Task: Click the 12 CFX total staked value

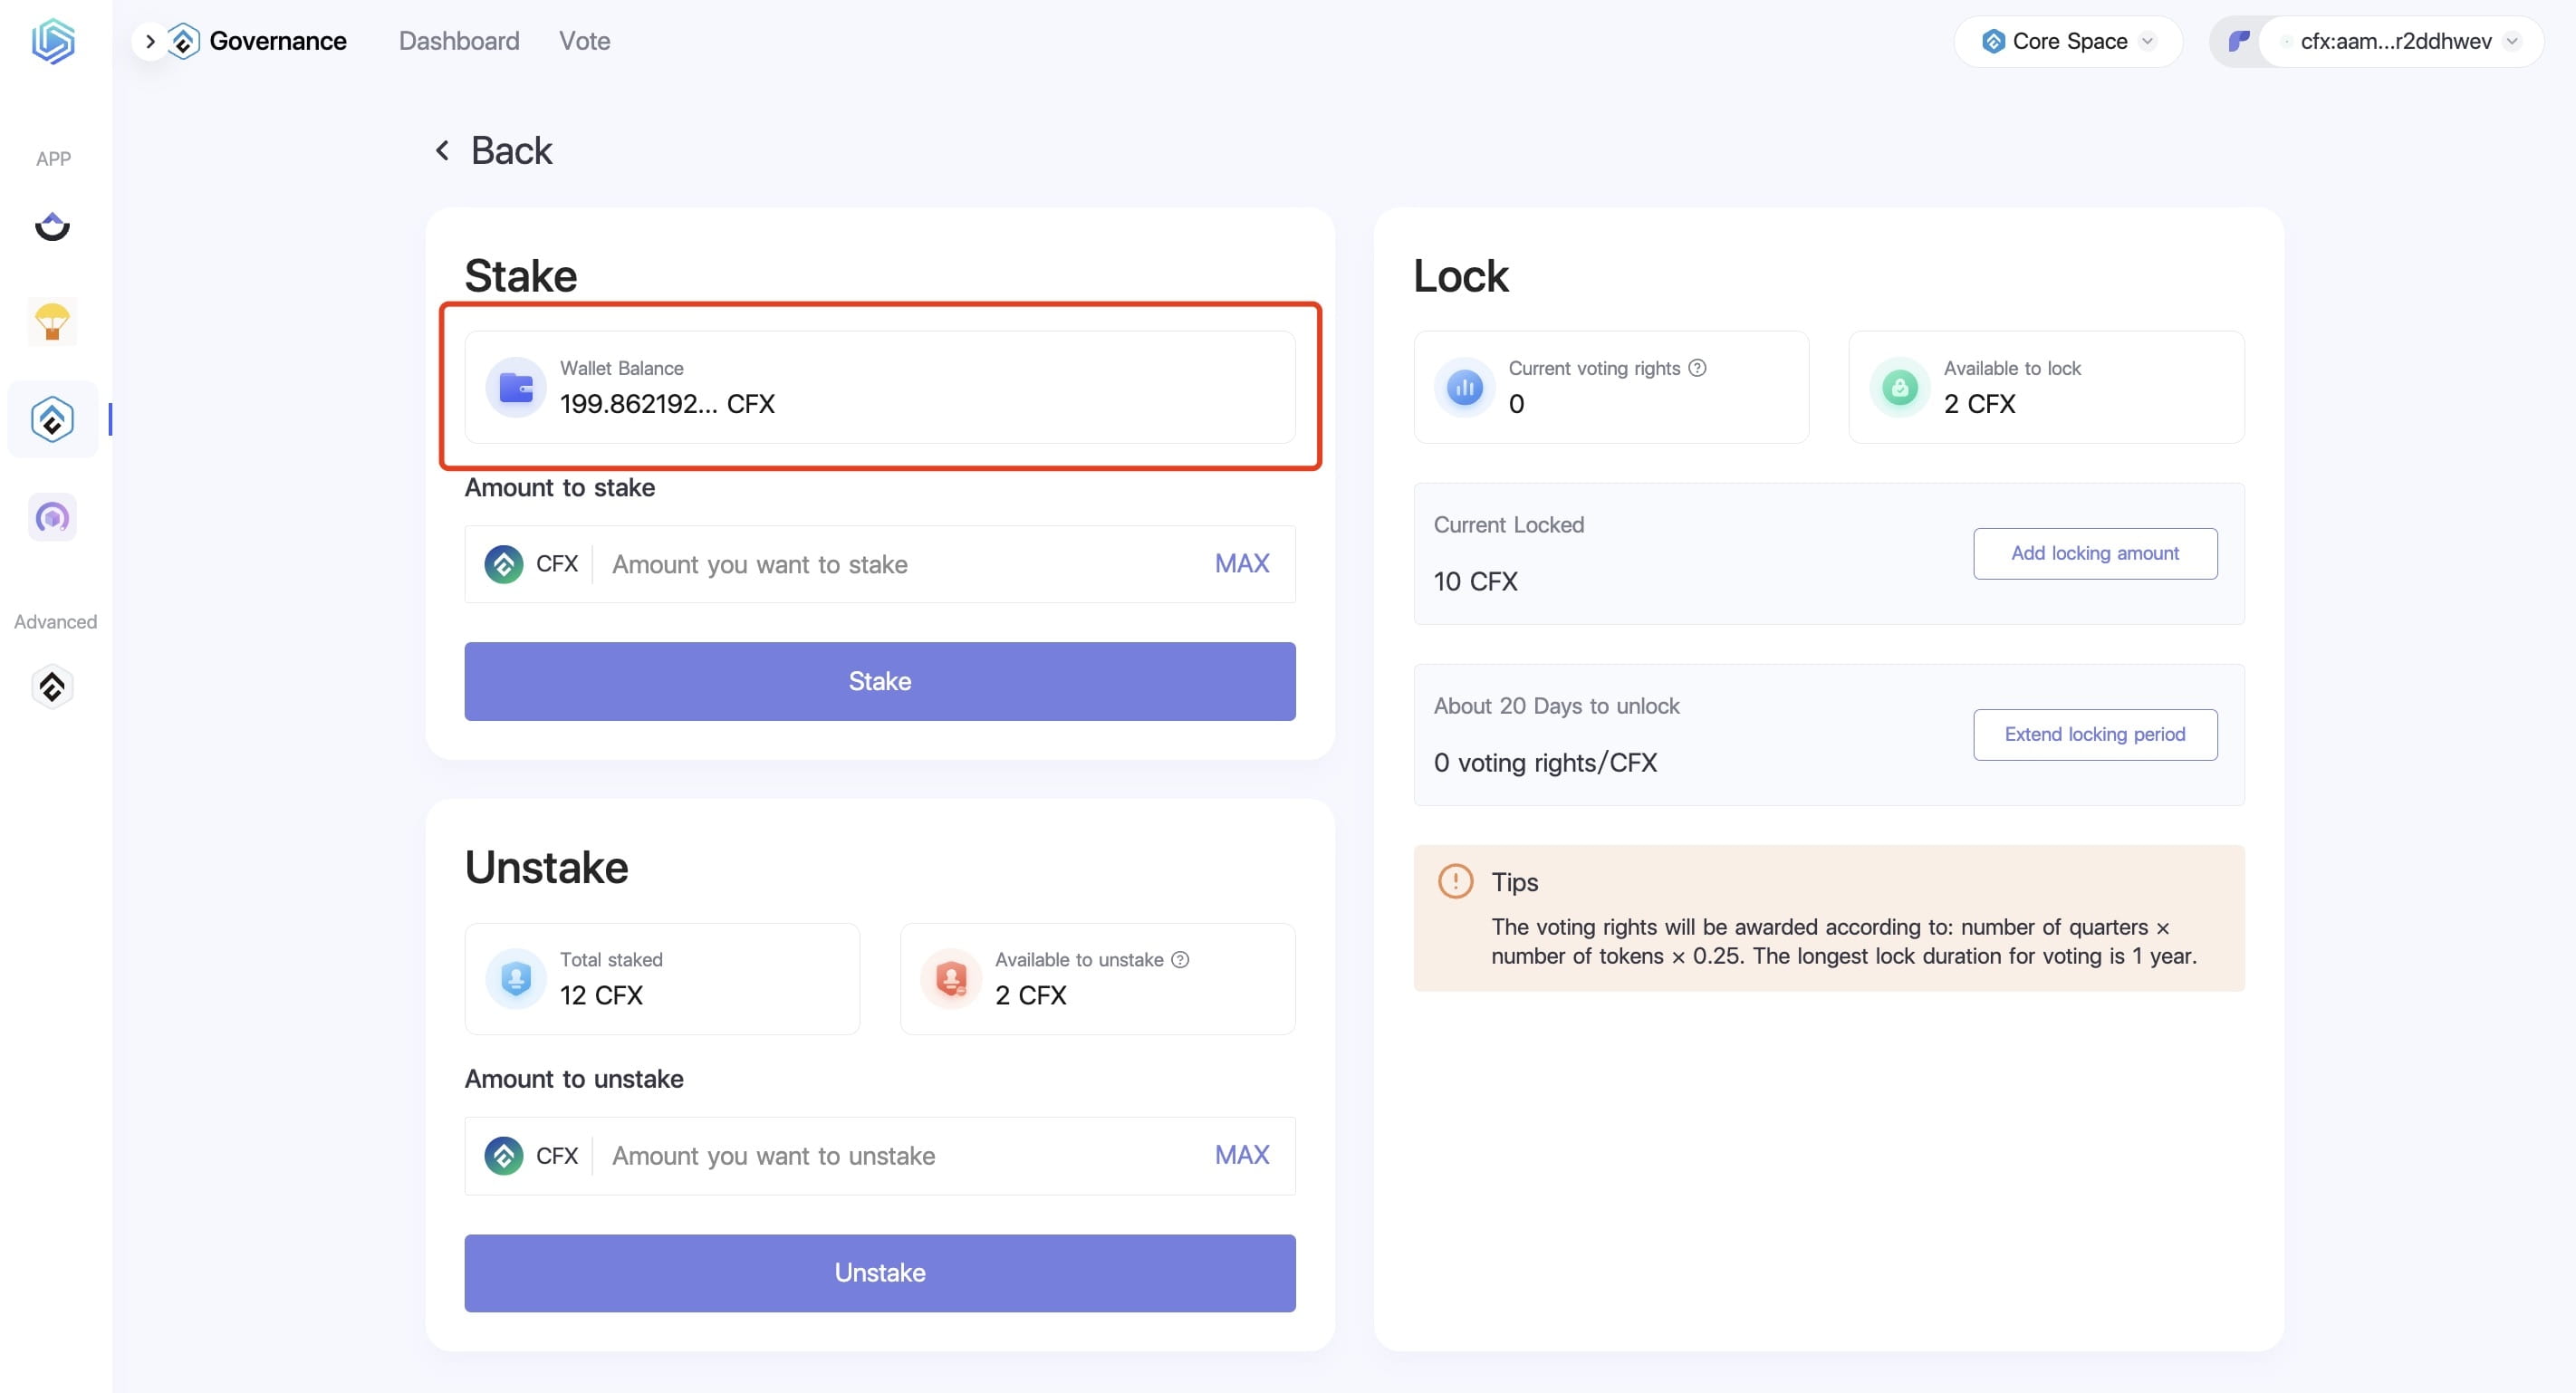Action: click(601, 995)
